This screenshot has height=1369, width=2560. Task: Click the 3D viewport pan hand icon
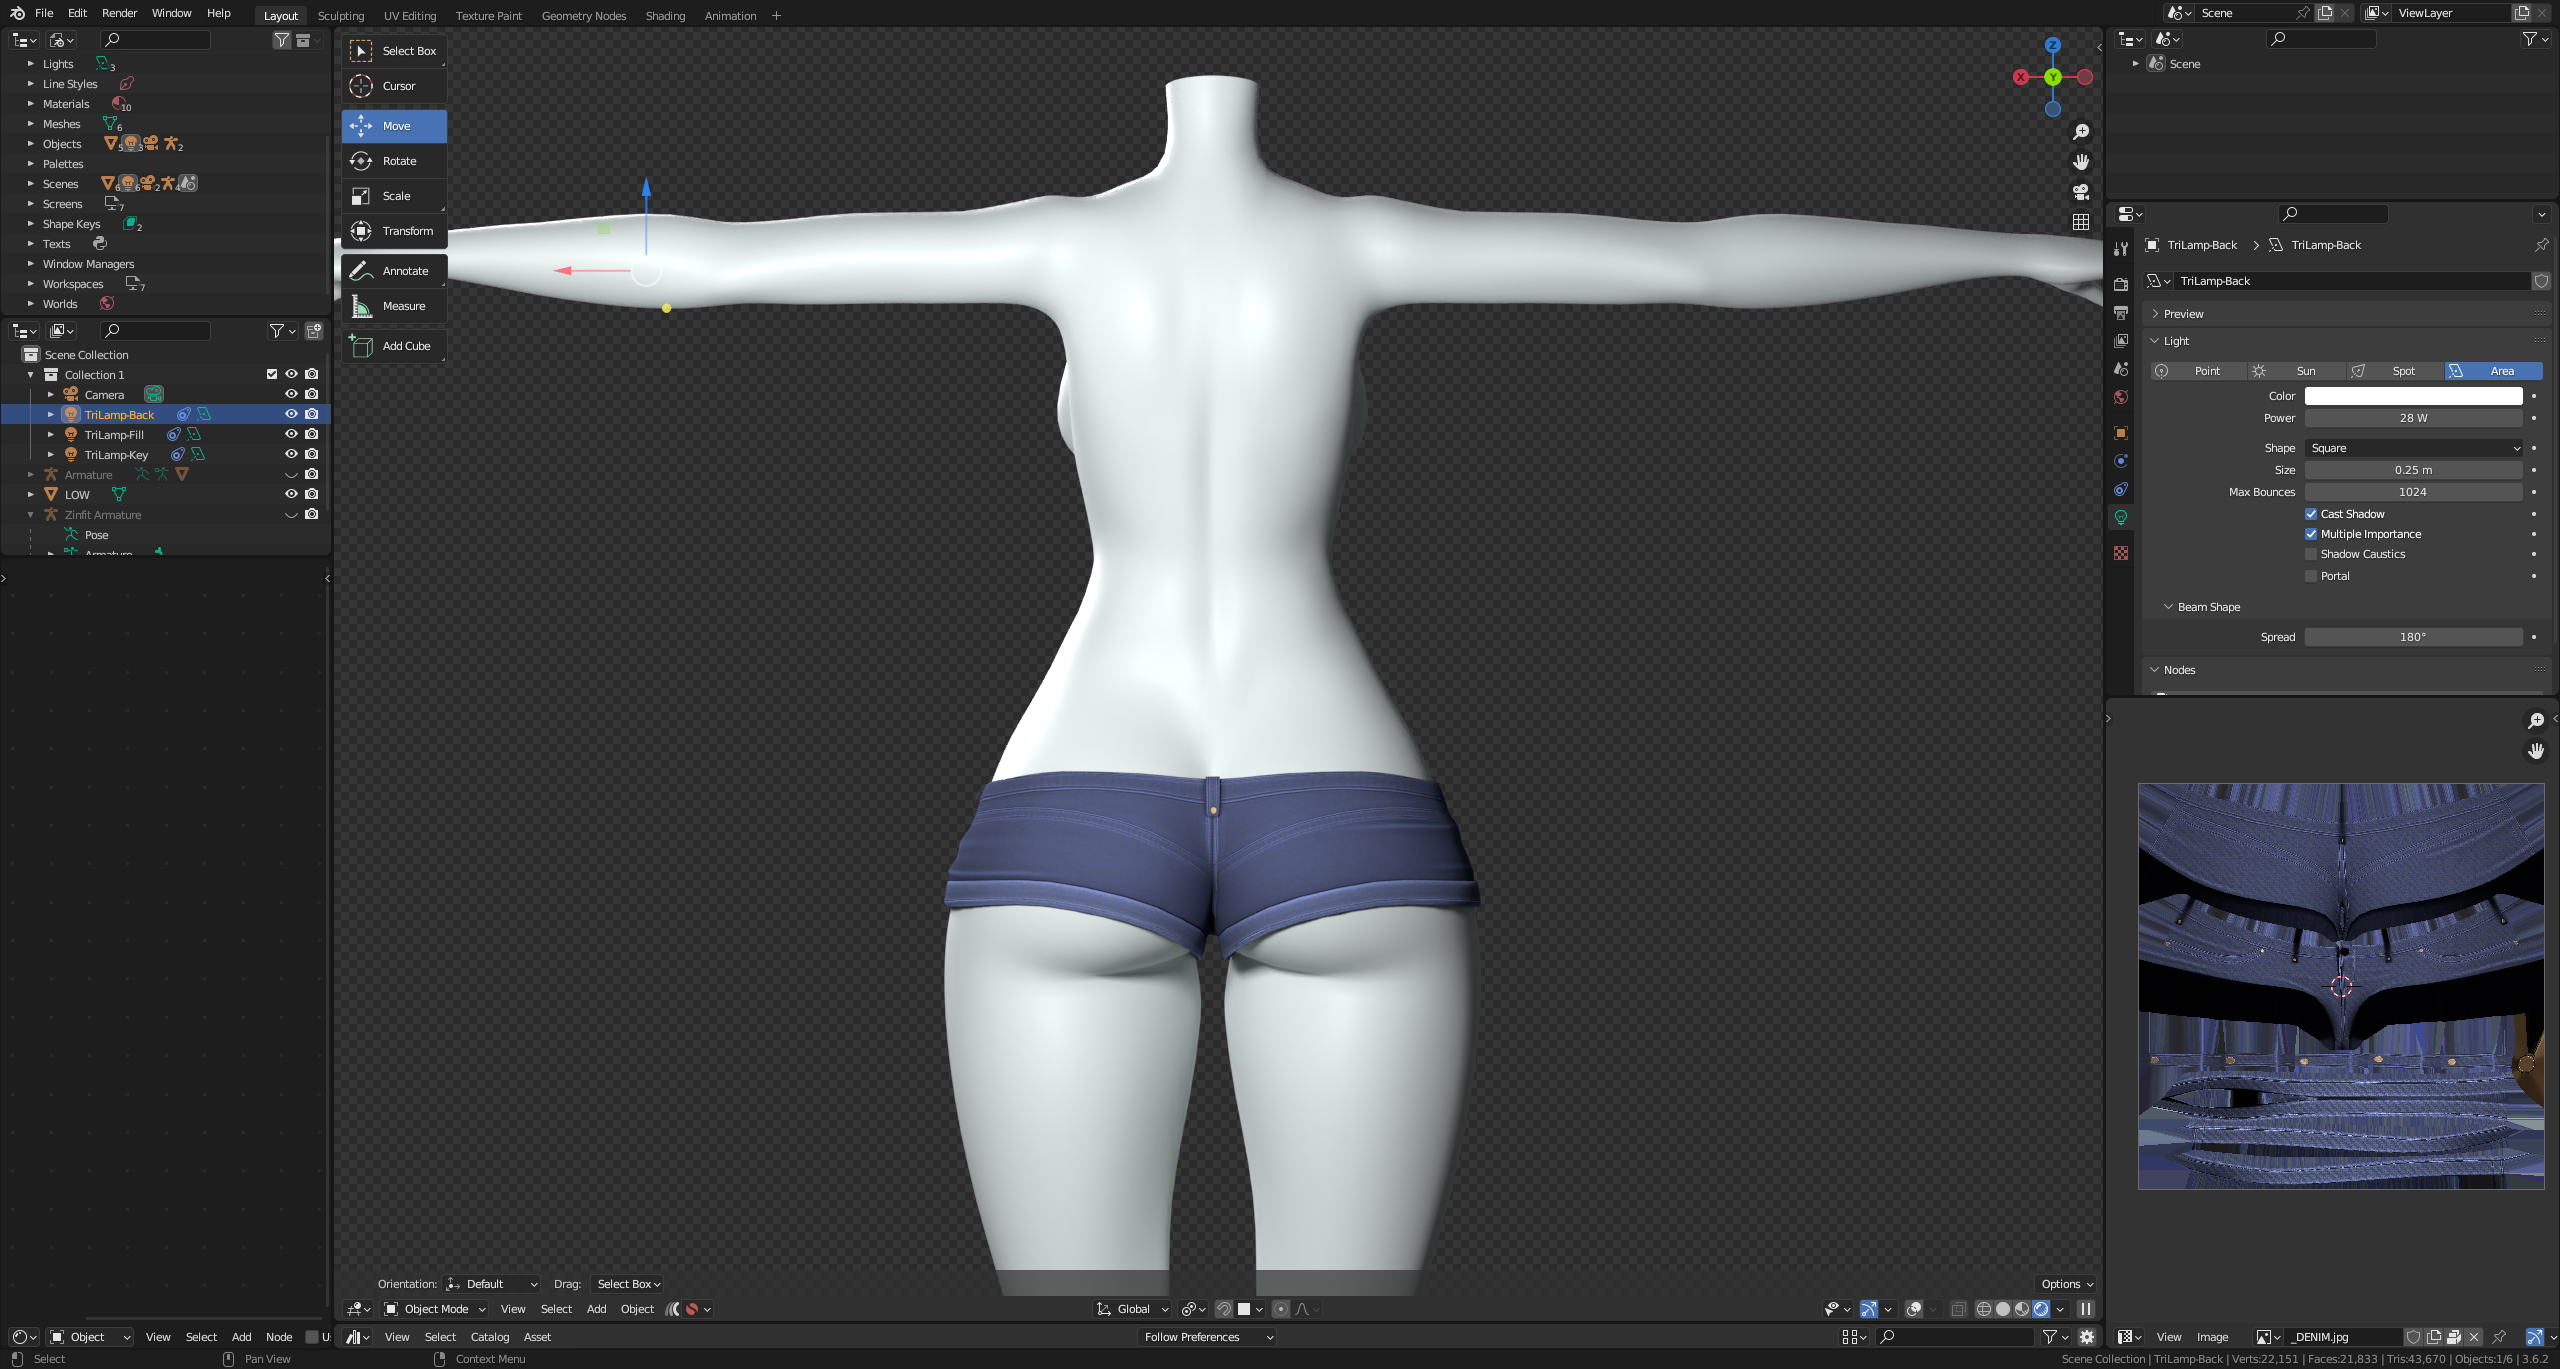2081,162
